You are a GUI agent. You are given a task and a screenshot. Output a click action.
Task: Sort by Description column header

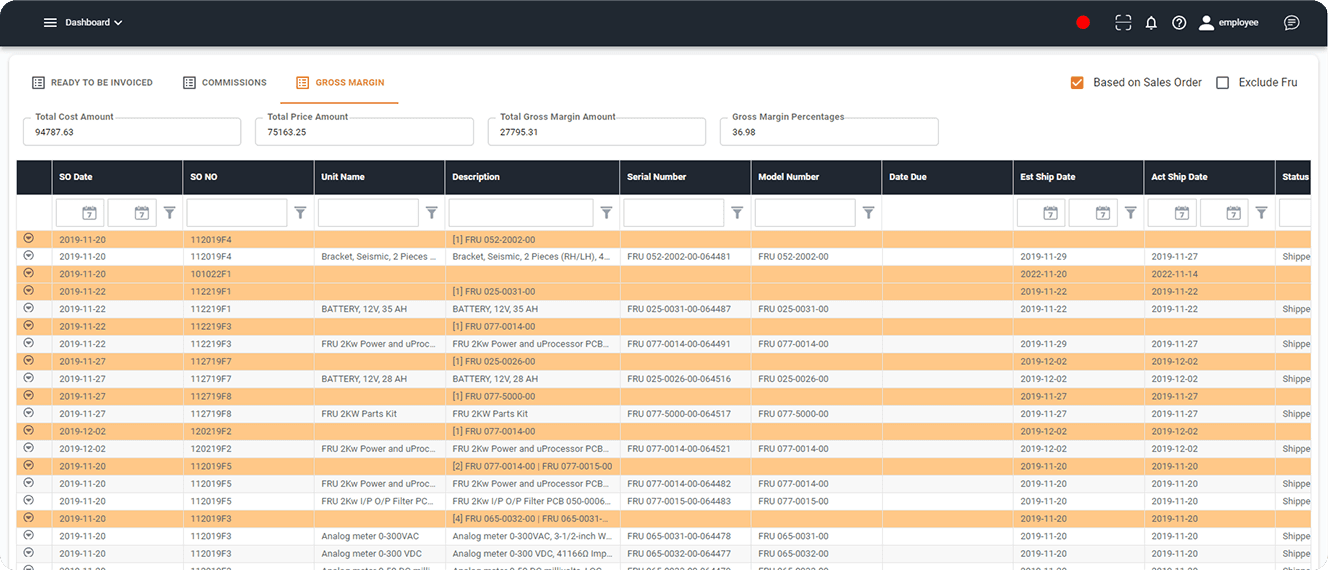tap(532, 177)
